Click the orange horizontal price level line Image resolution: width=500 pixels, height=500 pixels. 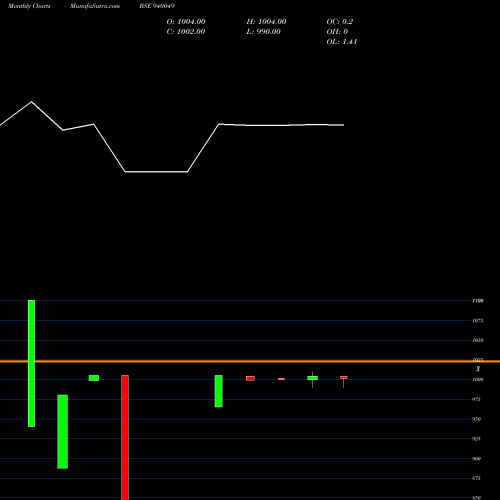250,361
